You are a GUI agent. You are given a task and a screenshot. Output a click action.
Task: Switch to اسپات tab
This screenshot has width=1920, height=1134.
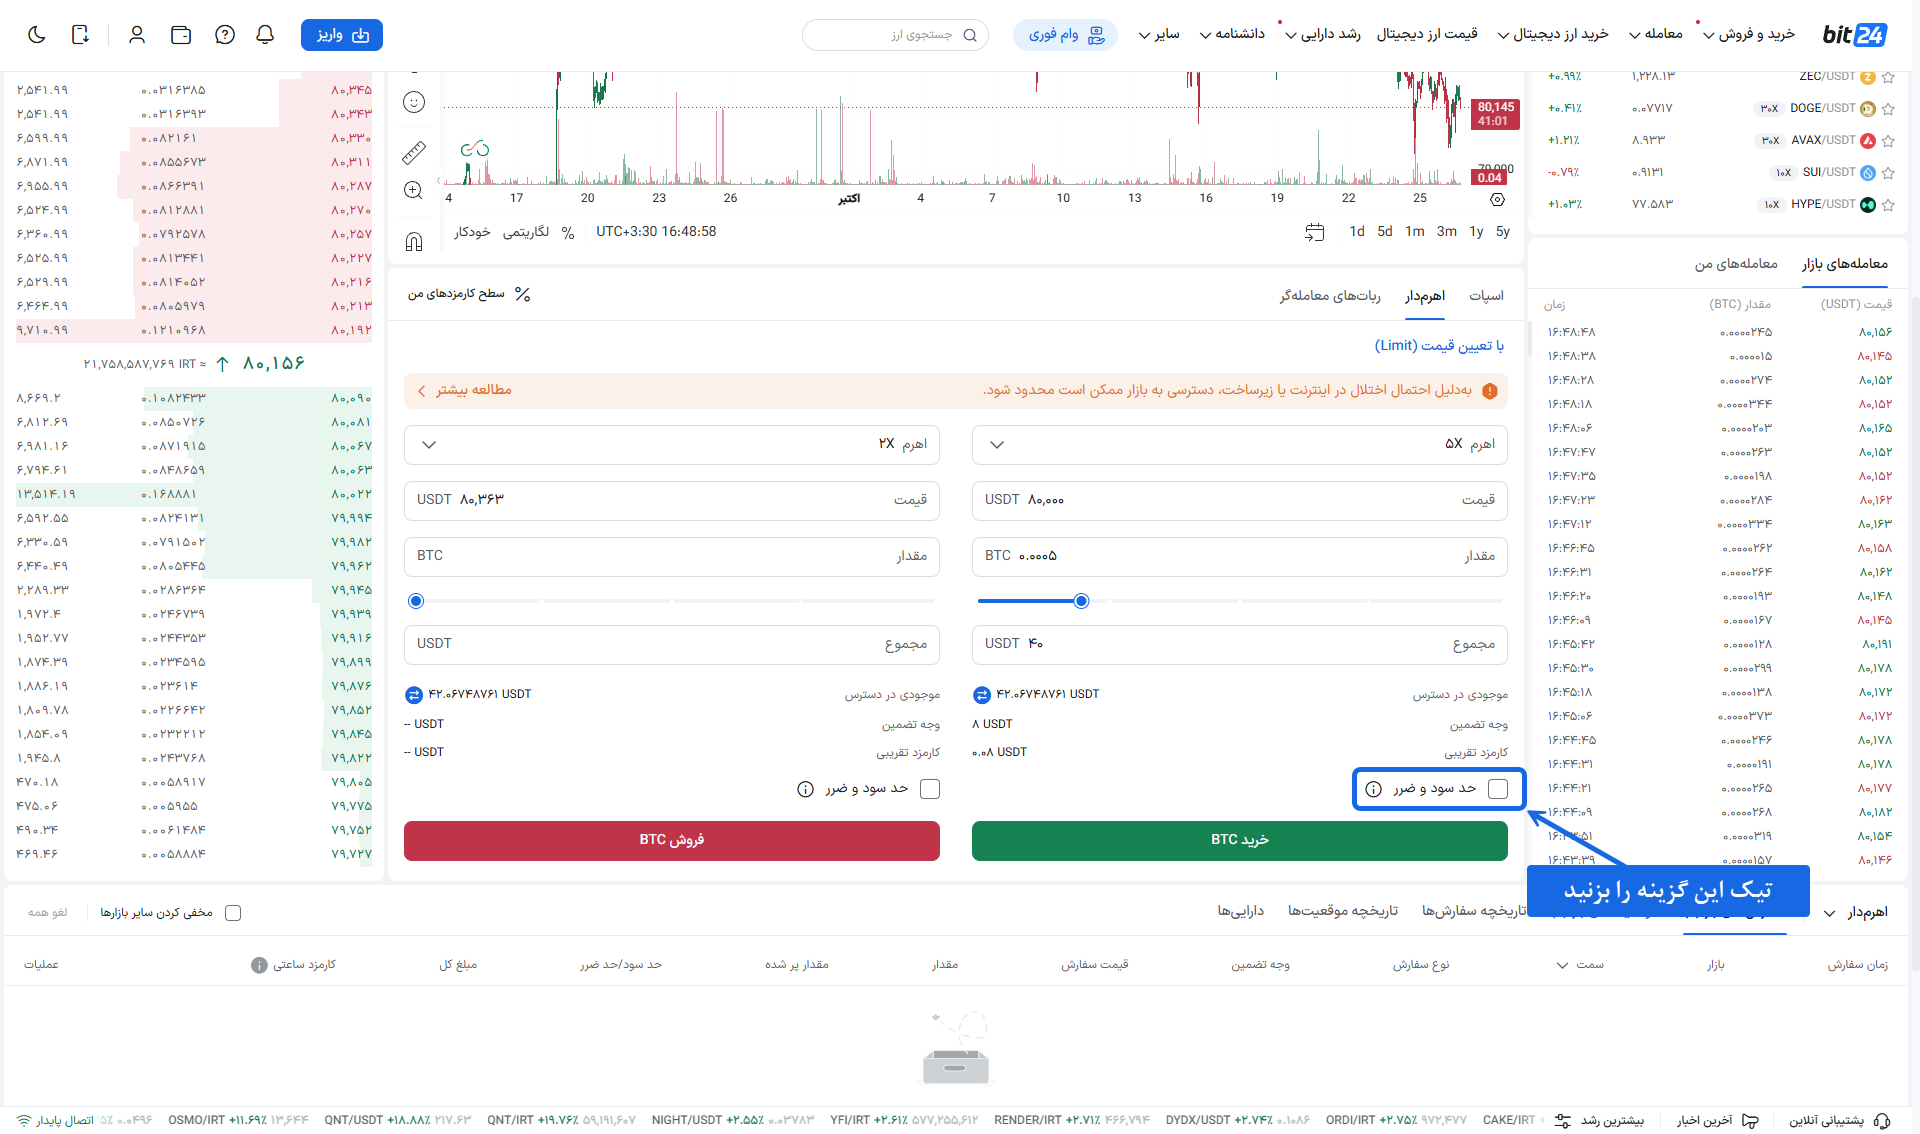tap(1486, 296)
